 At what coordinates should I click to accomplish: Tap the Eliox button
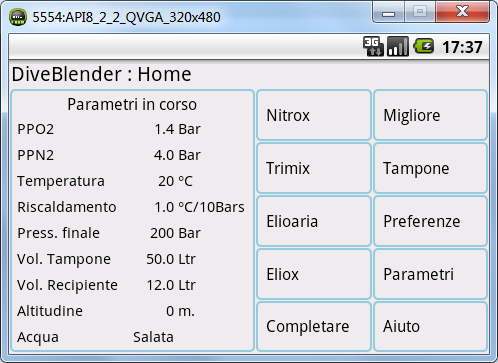tap(314, 274)
